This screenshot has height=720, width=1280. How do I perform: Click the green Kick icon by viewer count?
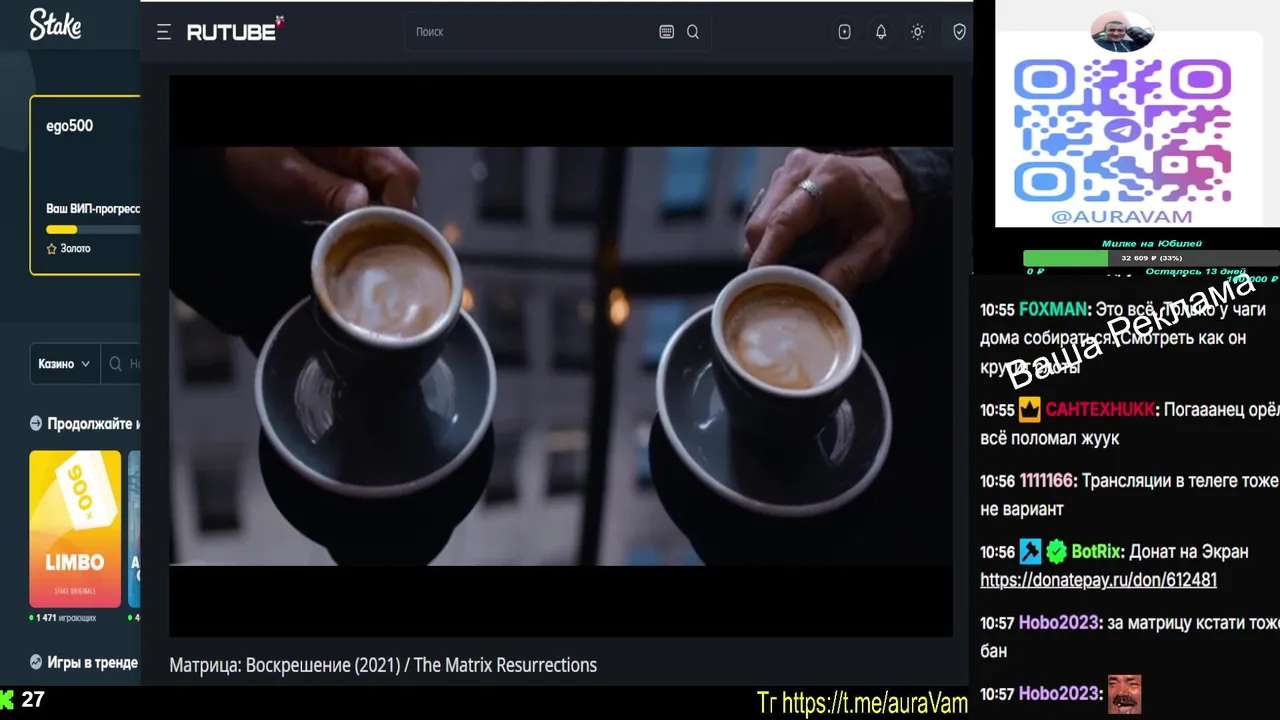7,699
